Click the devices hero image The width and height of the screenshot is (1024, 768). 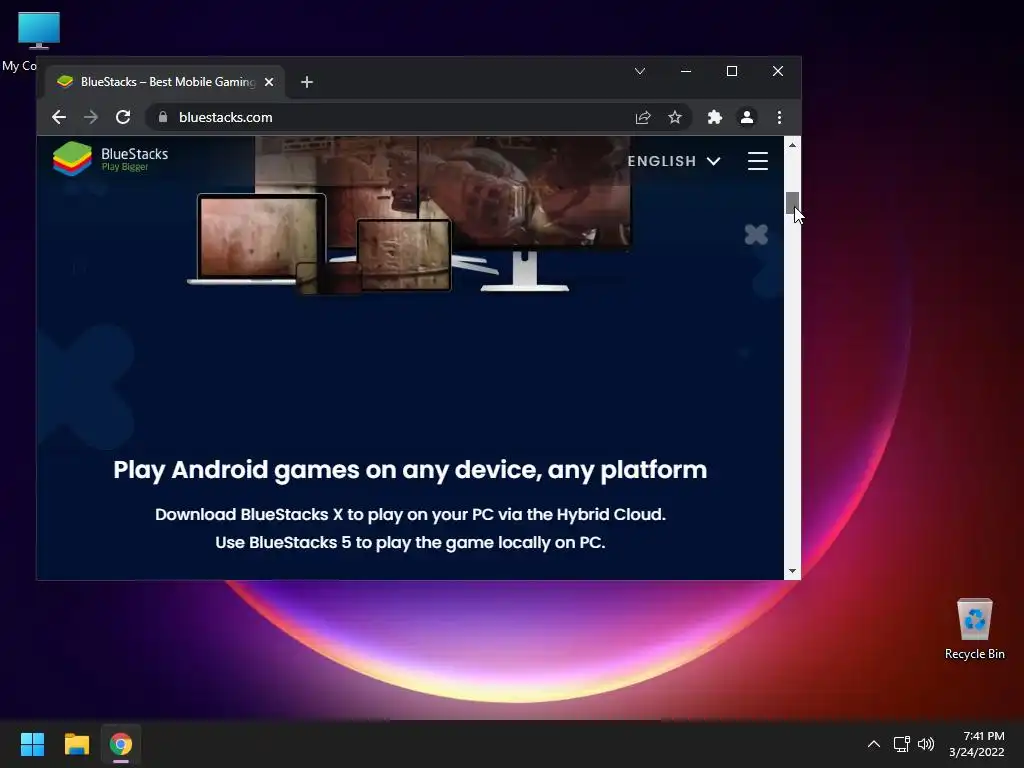tap(410, 216)
